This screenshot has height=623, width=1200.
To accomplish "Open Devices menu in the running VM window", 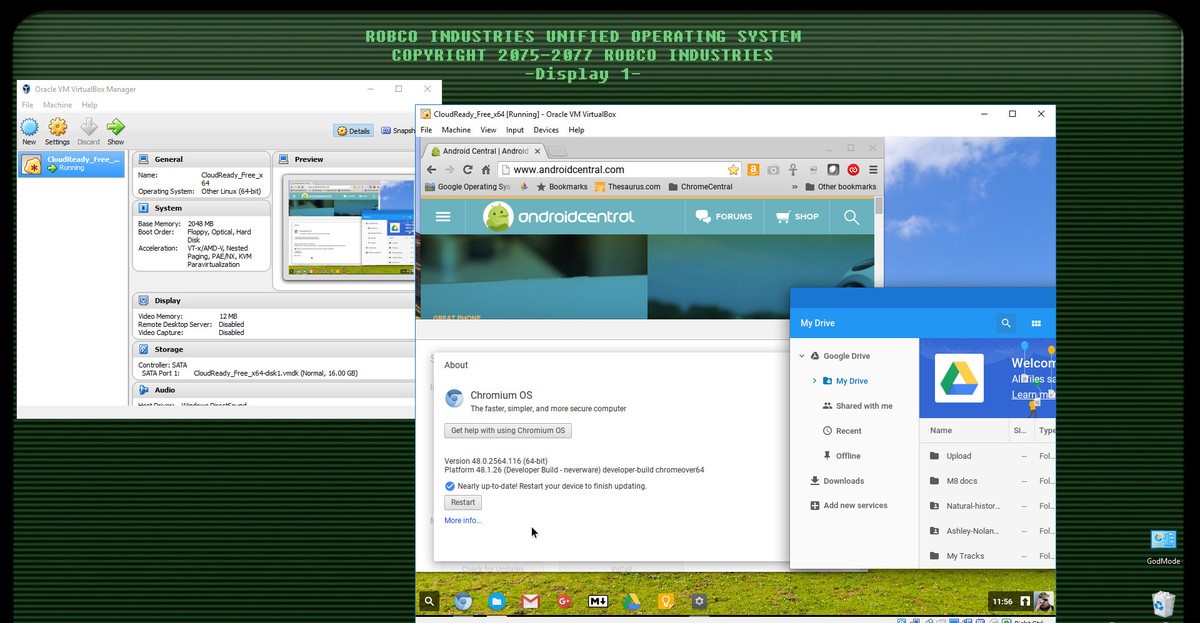I will [x=546, y=130].
